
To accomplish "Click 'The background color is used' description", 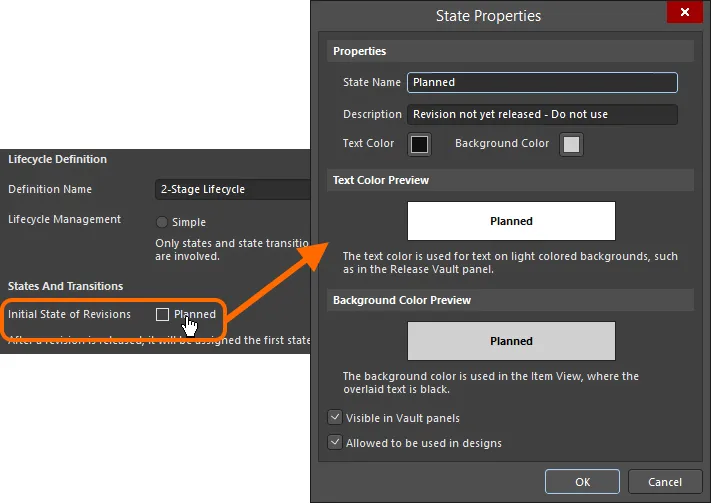I will pyautogui.click(x=491, y=383).
